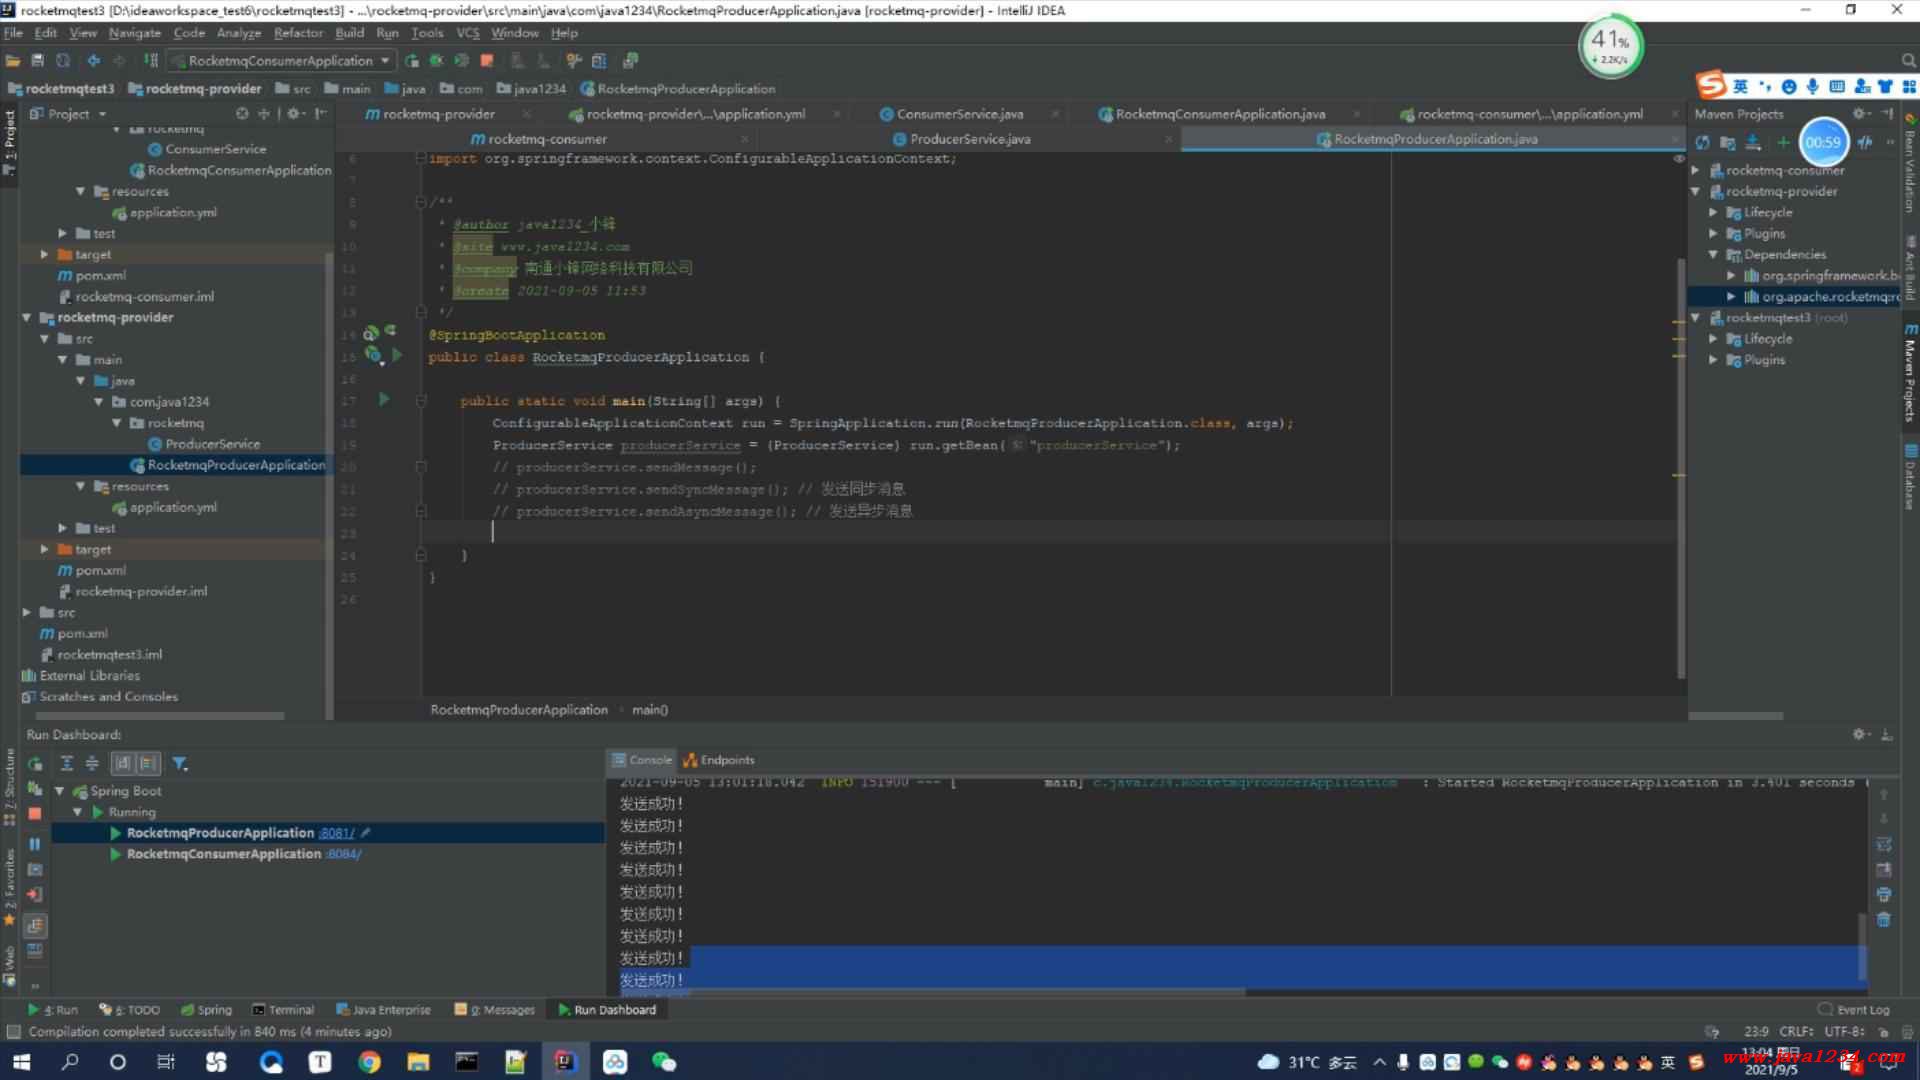This screenshot has height=1080, width=1920.
Task: Click the Project panel horizontal scrollbar
Action: pos(160,716)
